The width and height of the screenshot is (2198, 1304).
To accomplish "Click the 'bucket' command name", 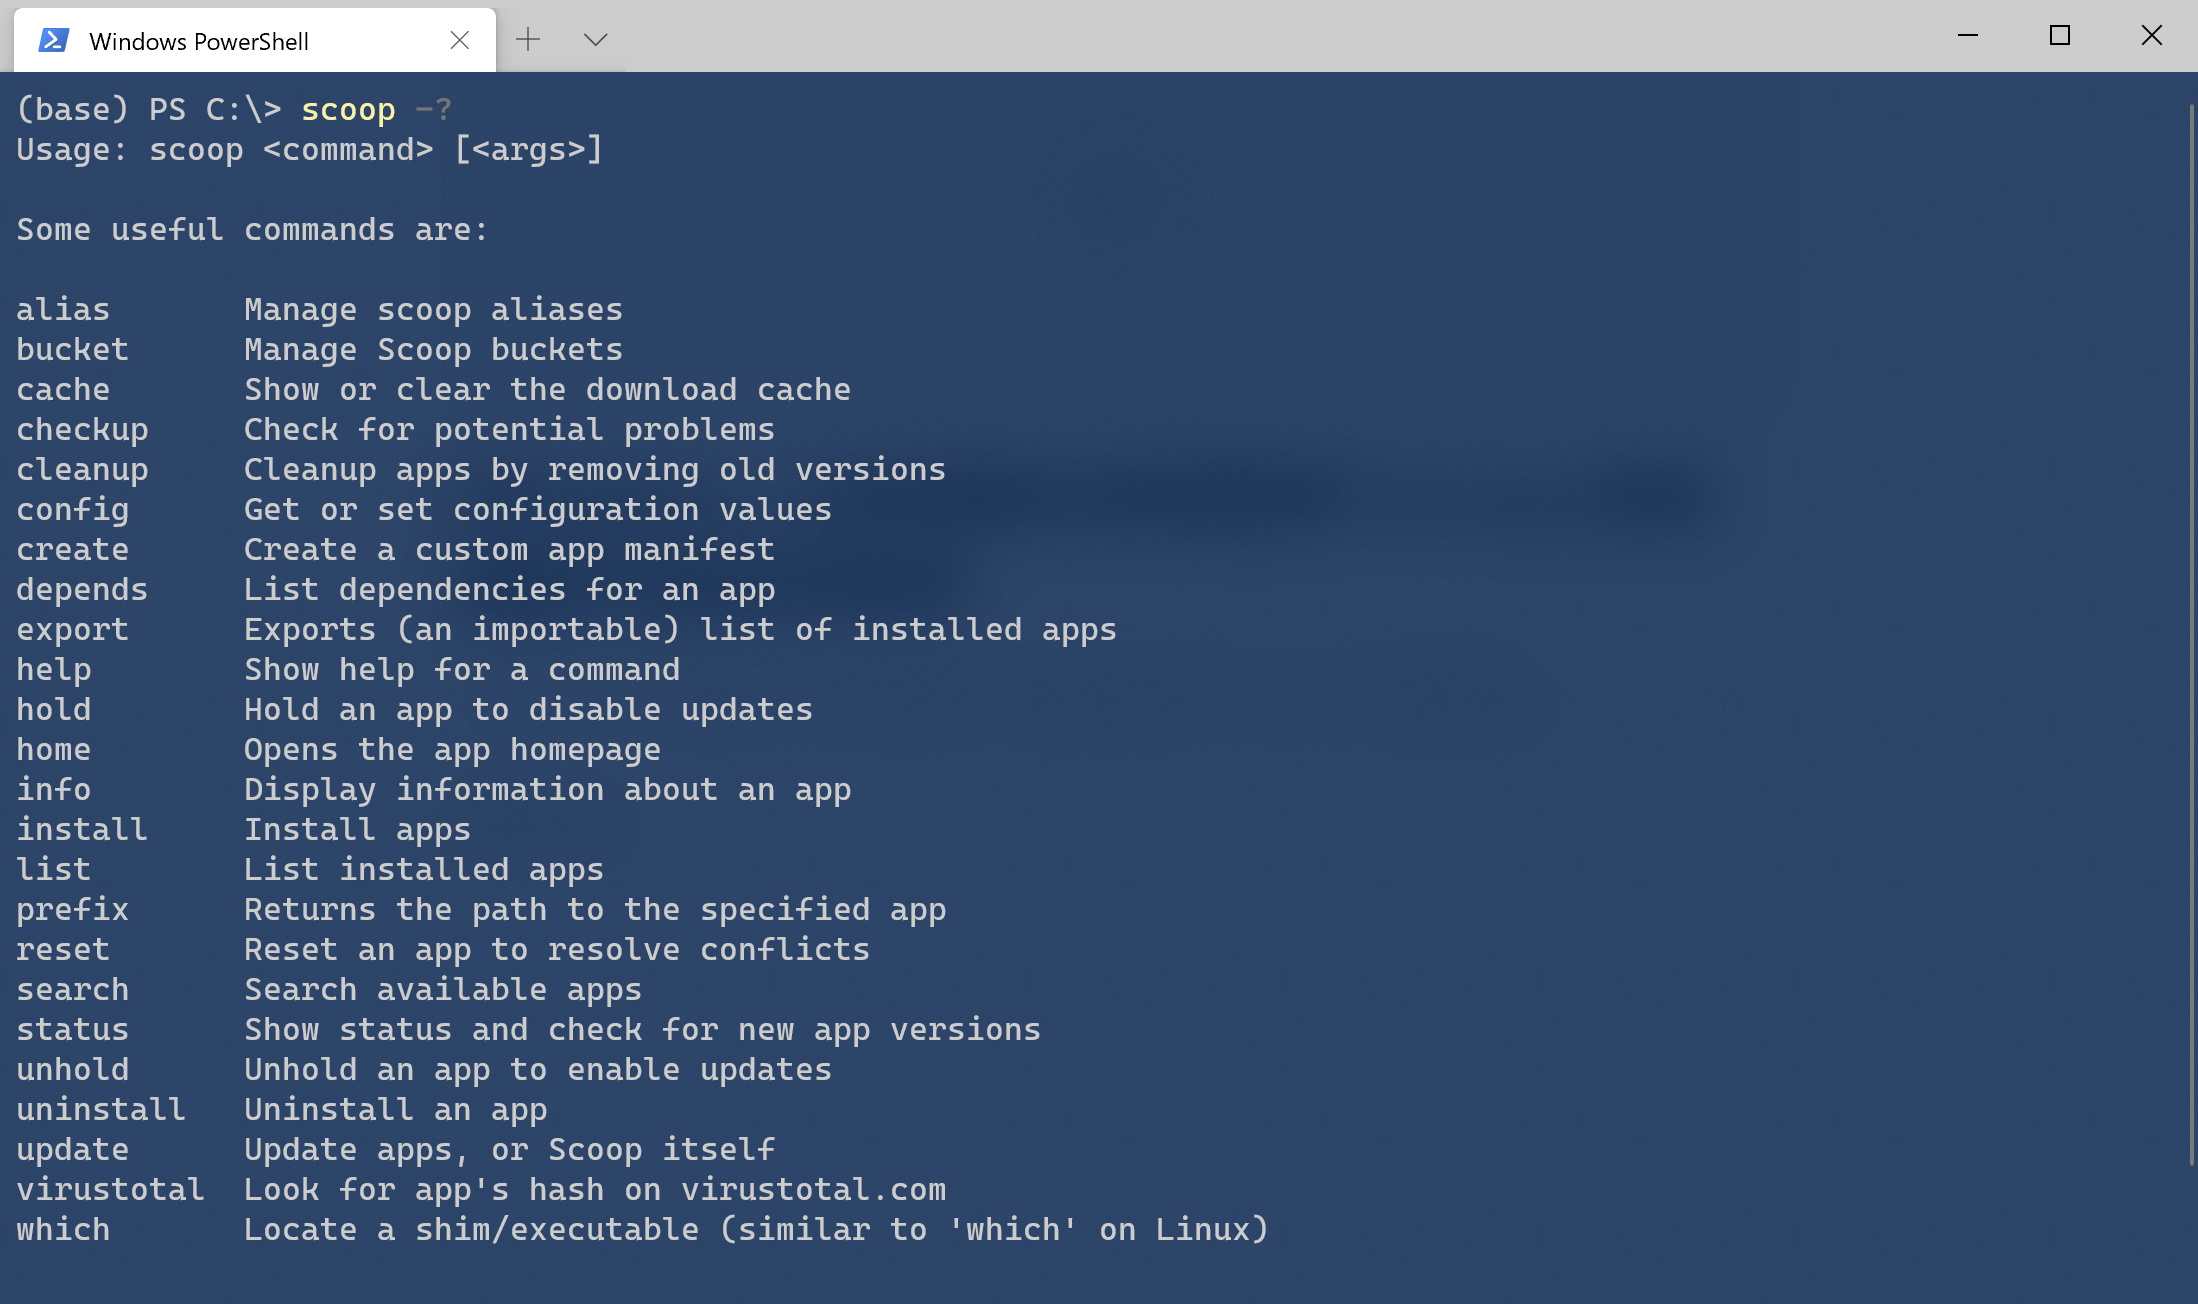I will coord(72,349).
